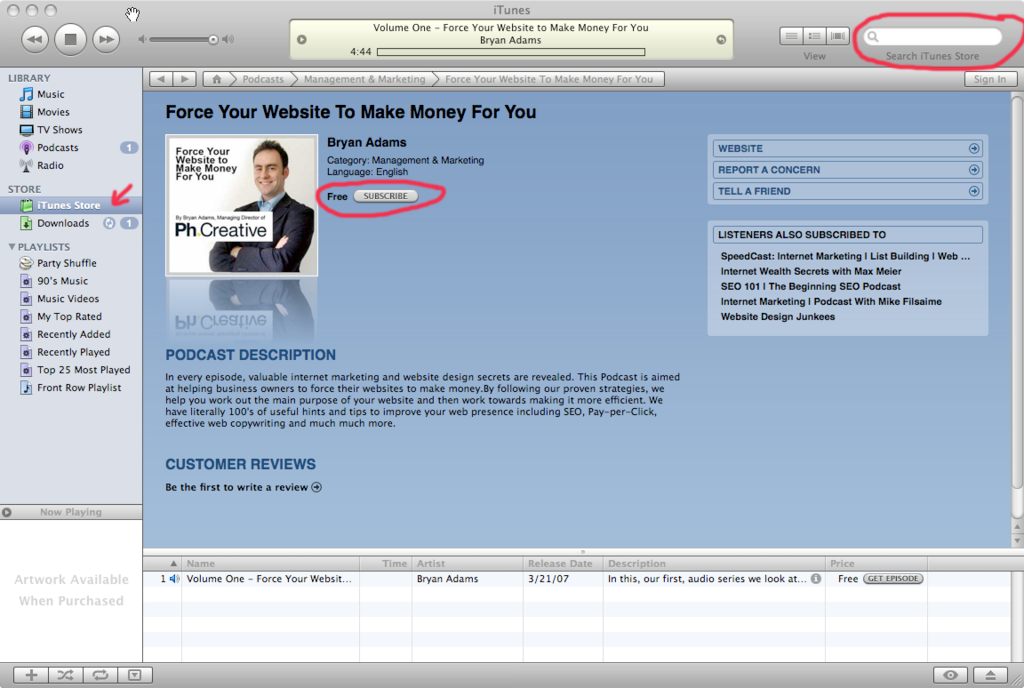Go to iTunes Store home
Viewport: 1024px width, 688px height.
pos(216,79)
